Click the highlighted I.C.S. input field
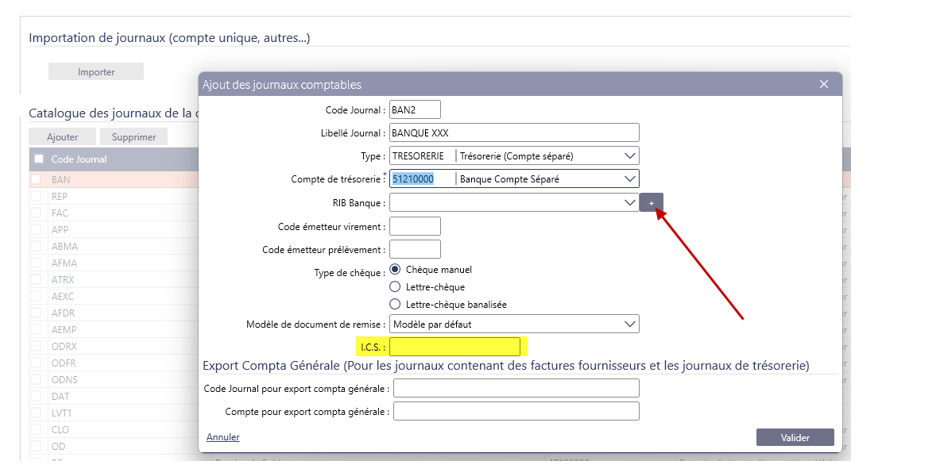Image resolution: width=935 pixels, height=468 pixels. 455,347
